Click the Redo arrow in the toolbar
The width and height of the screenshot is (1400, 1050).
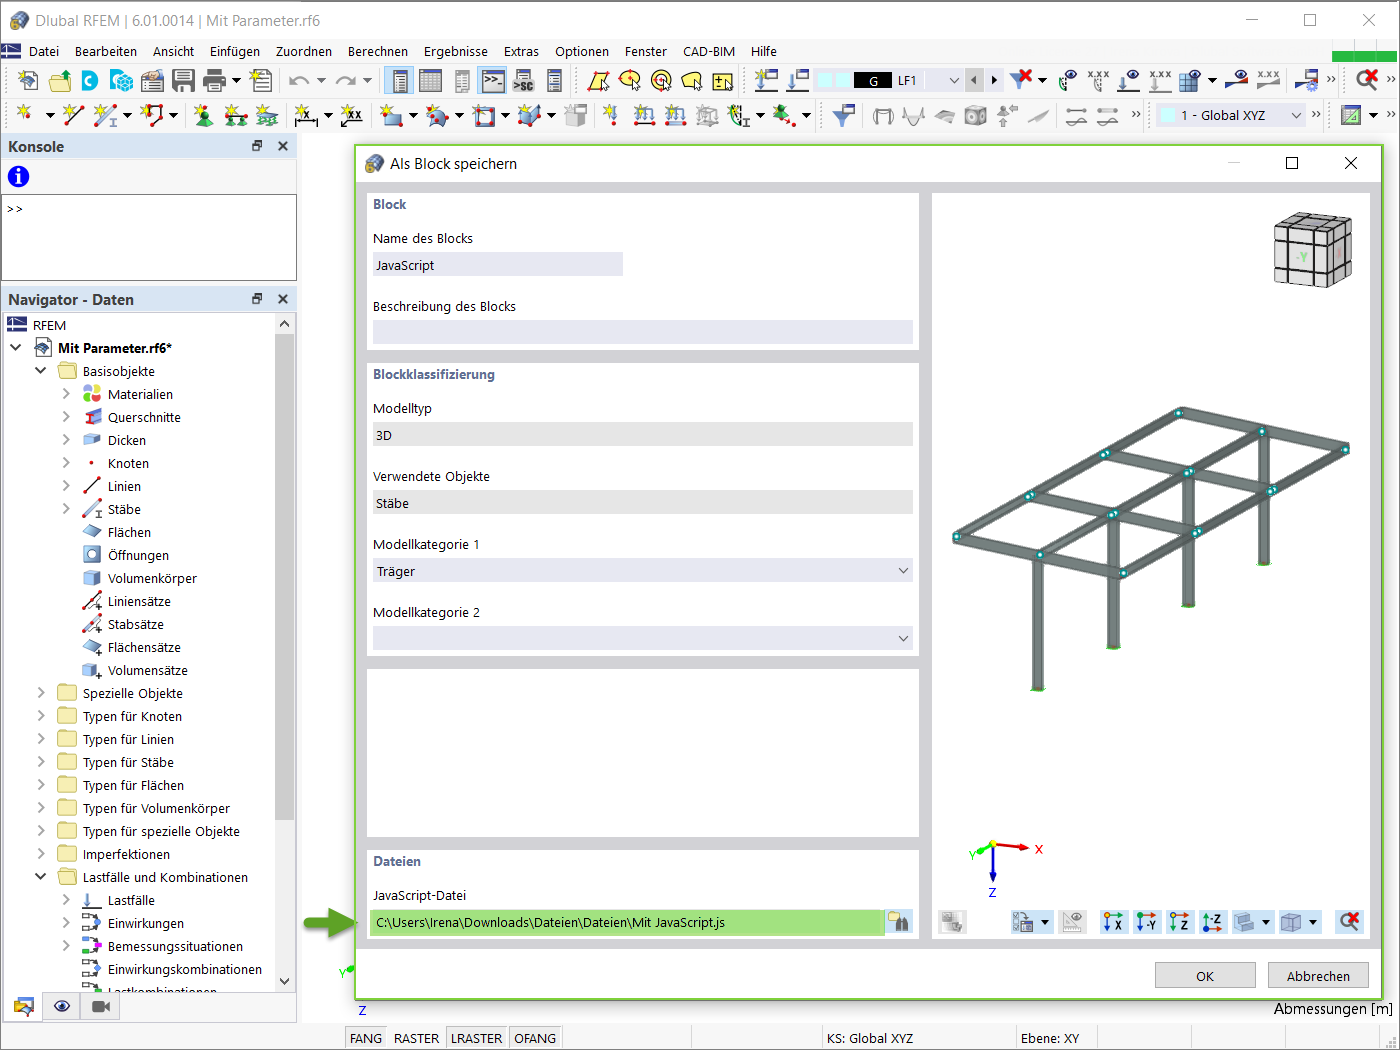coord(345,80)
